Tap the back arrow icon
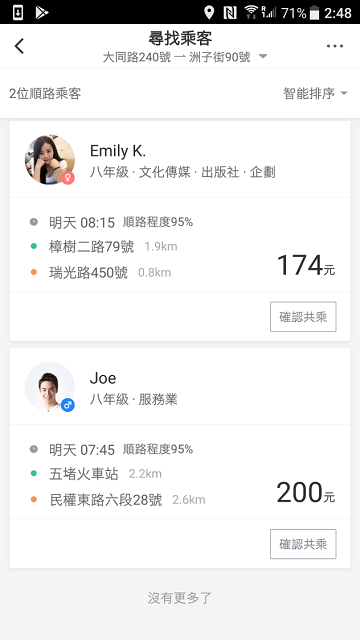Screen dimensions: 360x640 click(x=19, y=46)
